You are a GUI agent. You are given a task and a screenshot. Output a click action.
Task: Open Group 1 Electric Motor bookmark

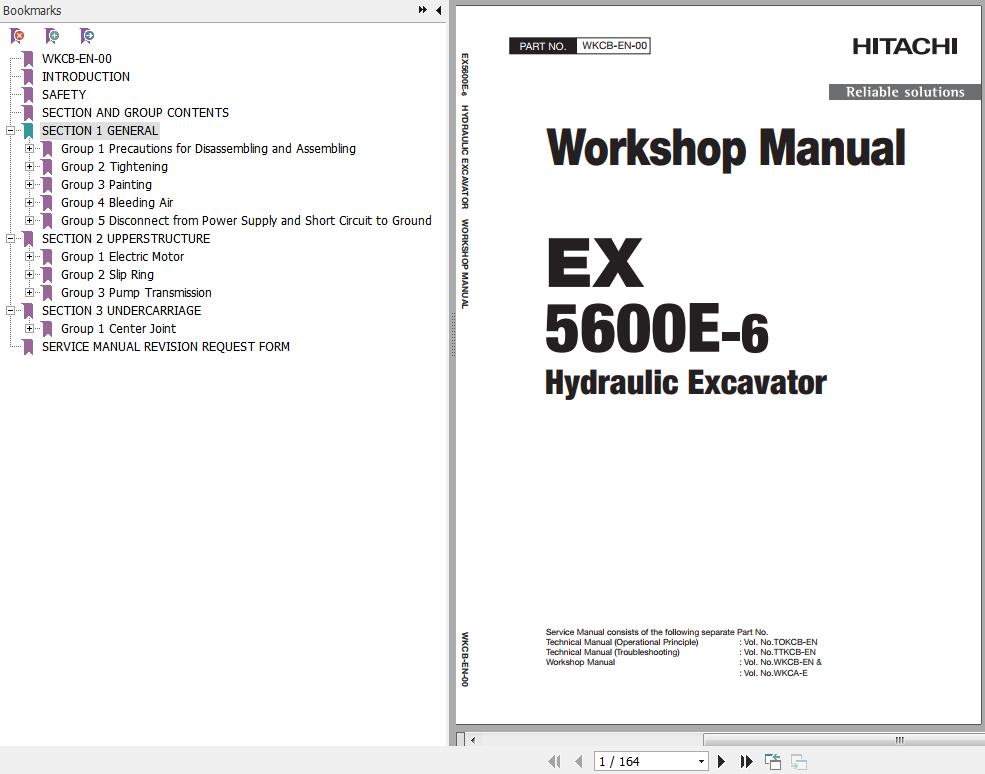[122, 256]
